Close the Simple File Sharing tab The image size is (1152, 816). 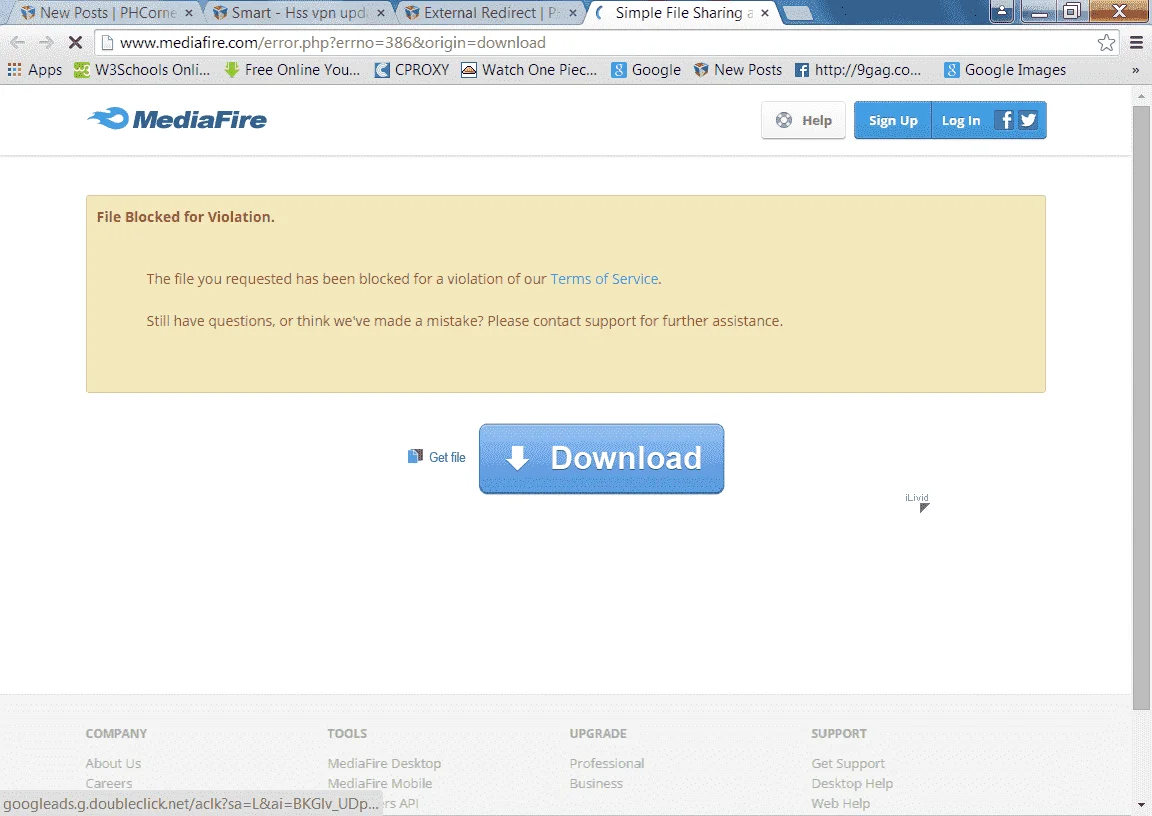click(765, 13)
